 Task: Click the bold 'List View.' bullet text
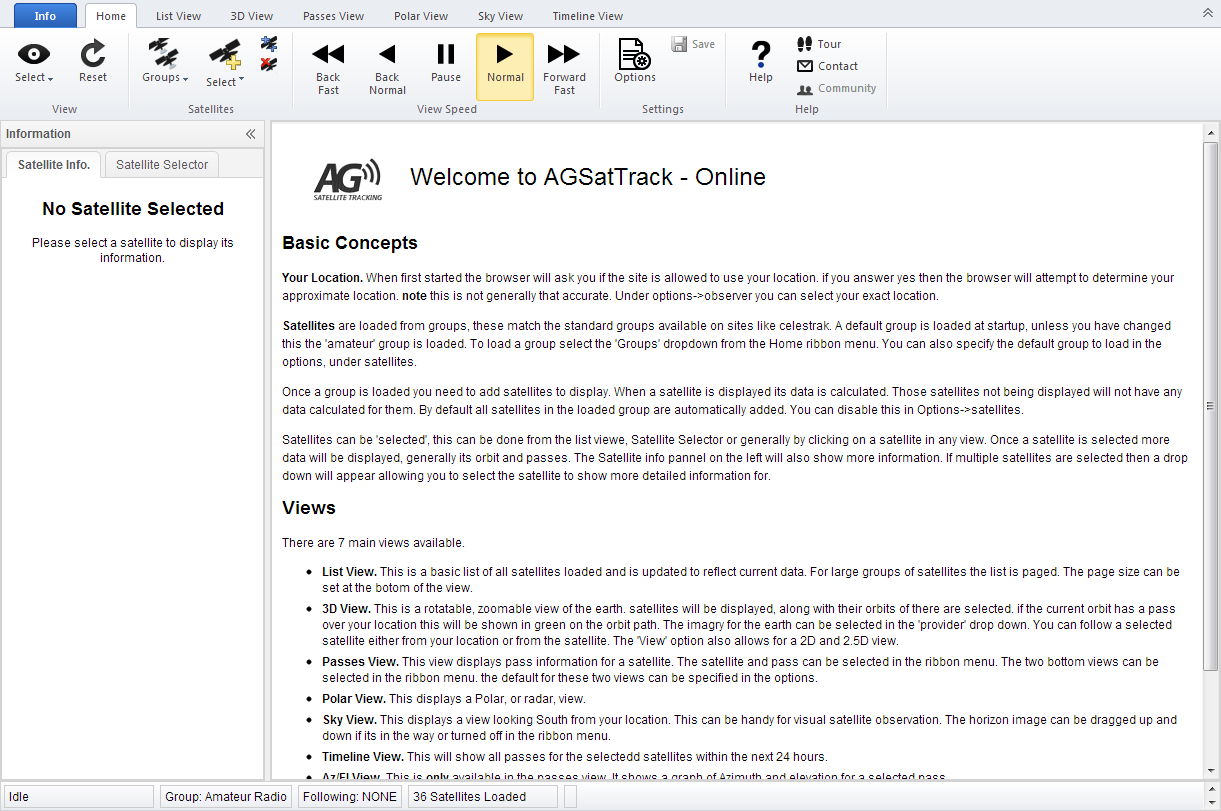tap(350, 572)
